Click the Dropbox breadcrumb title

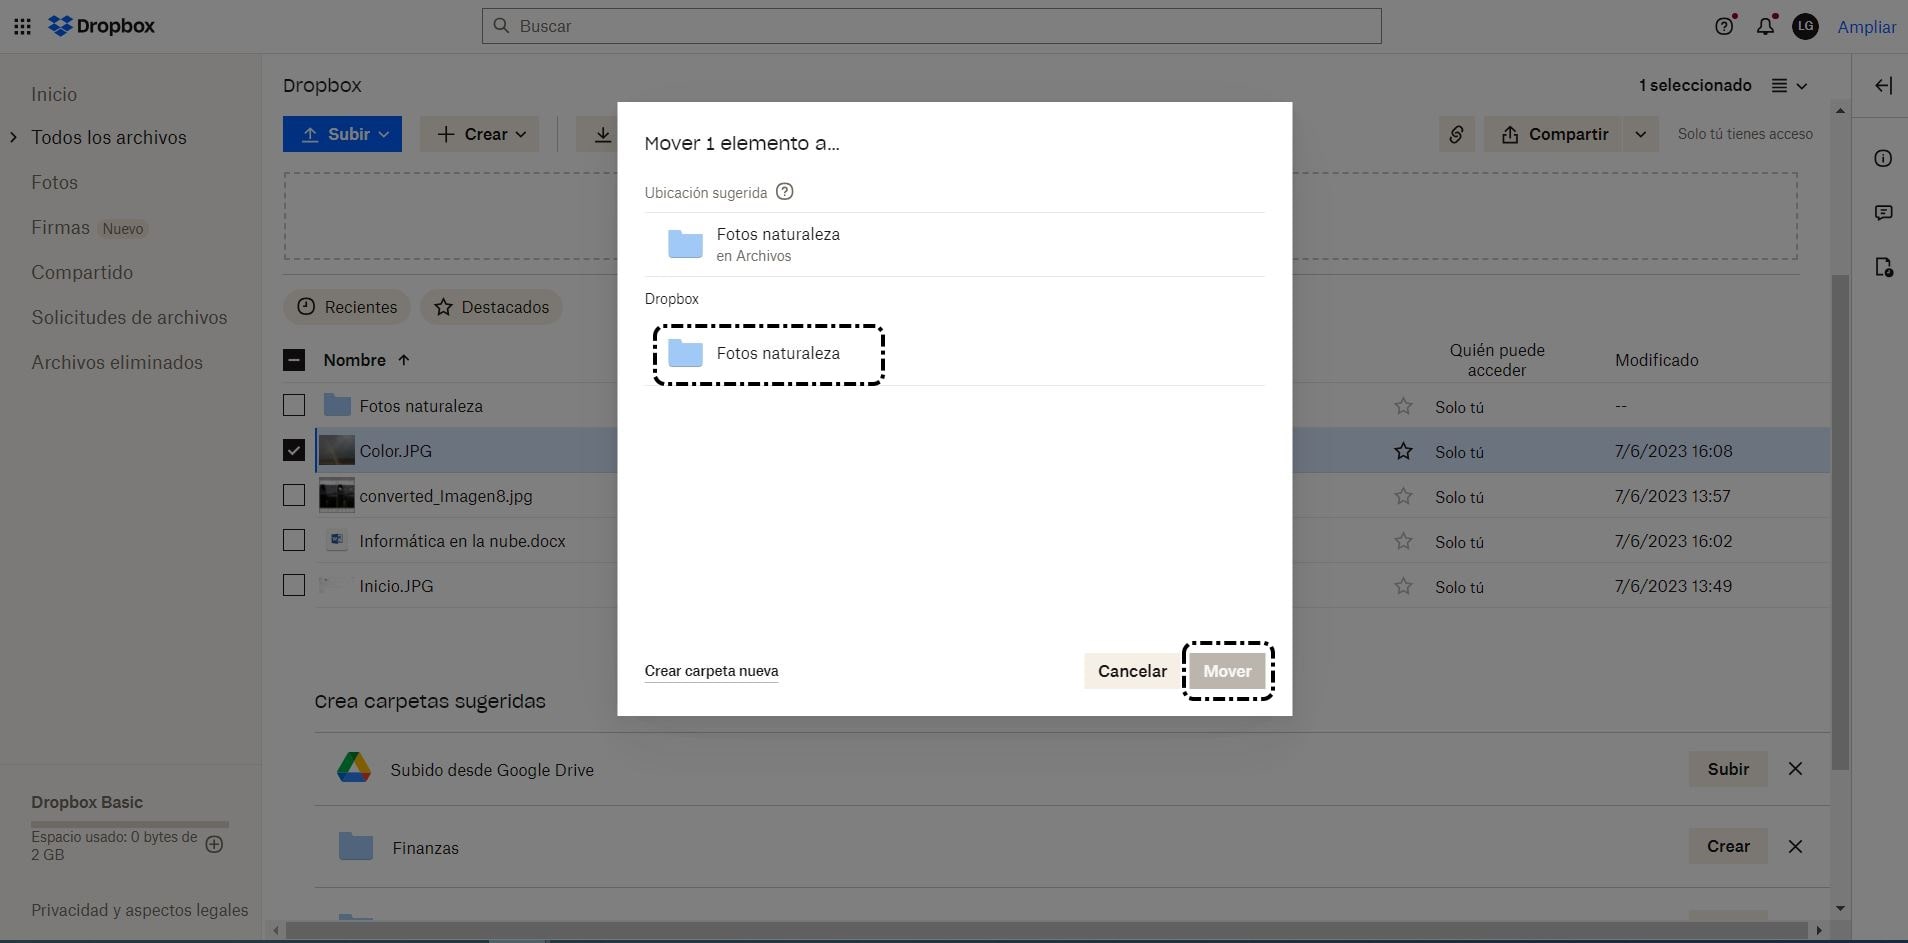[x=322, y=86]
